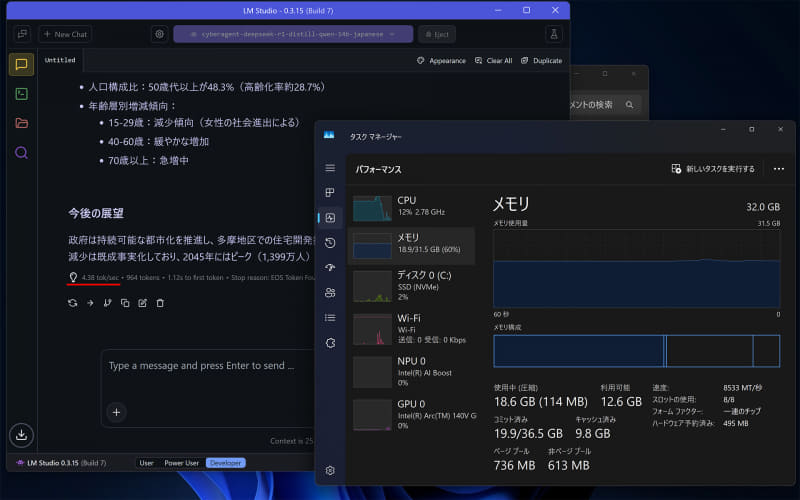Open Task Manager App history icon
The height and width of the screenshot is (500, 800).
click(330, 243)
